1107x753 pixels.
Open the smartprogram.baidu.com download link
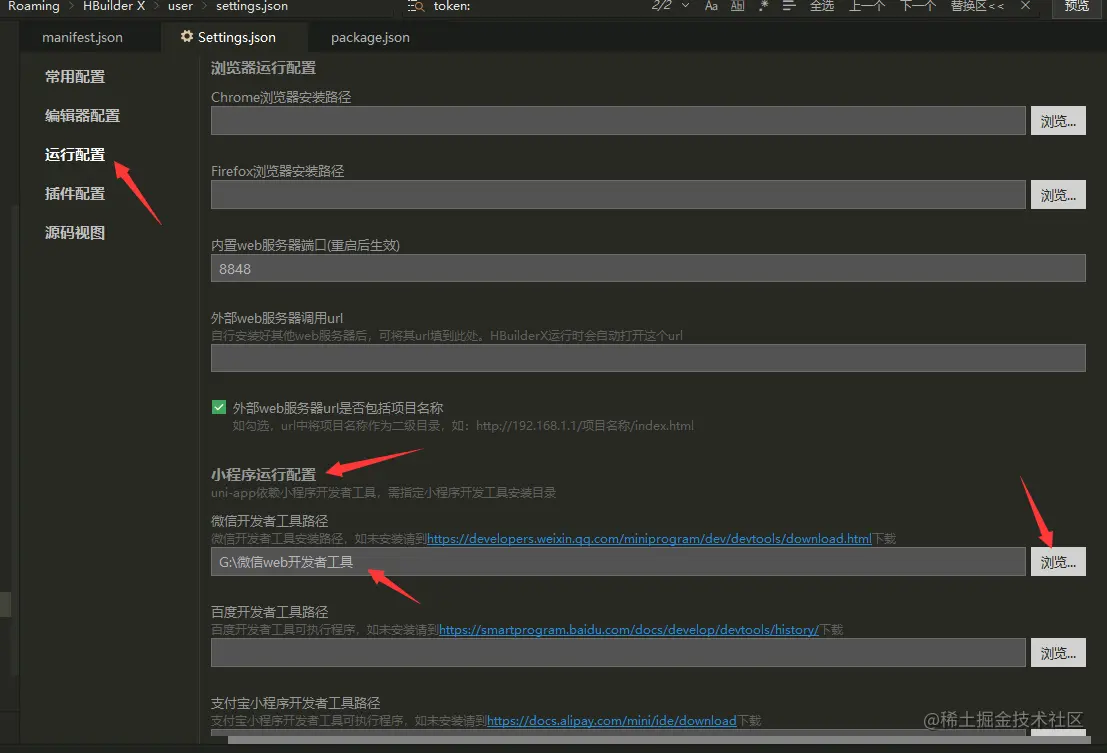628,629
